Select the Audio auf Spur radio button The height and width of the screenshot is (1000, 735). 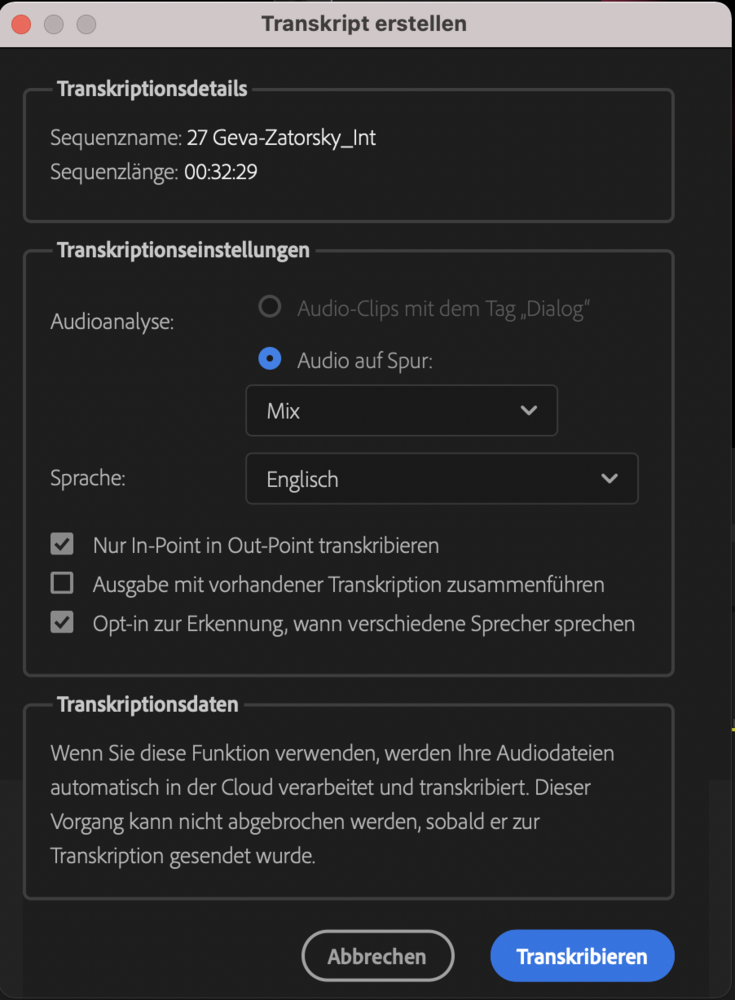(269, 360)
